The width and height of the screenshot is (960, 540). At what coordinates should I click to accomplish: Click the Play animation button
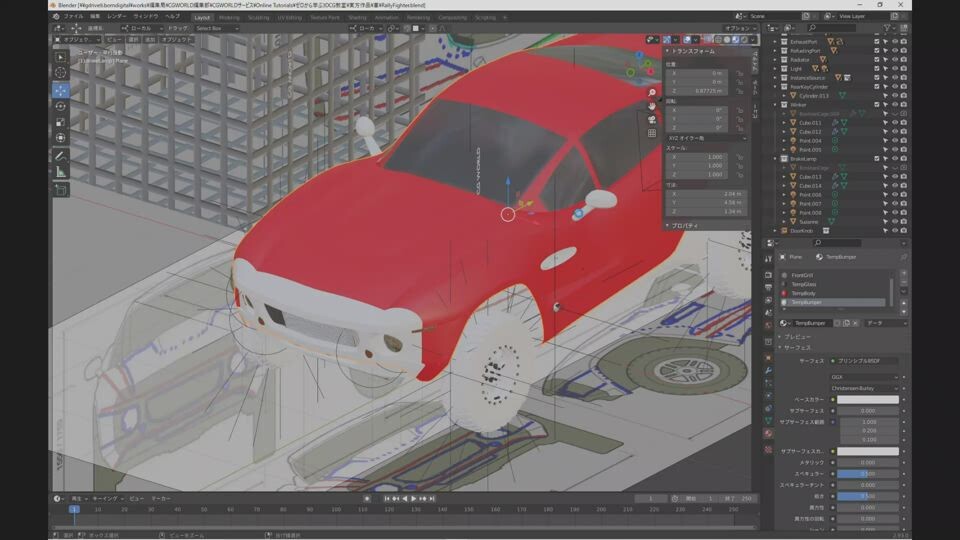pyautogui.click(x=414, y=498)
